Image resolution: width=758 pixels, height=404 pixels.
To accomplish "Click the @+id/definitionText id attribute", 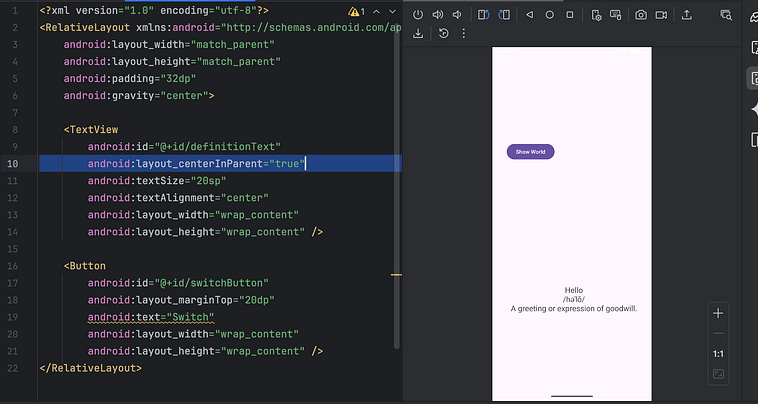I will tap(184, 146).
